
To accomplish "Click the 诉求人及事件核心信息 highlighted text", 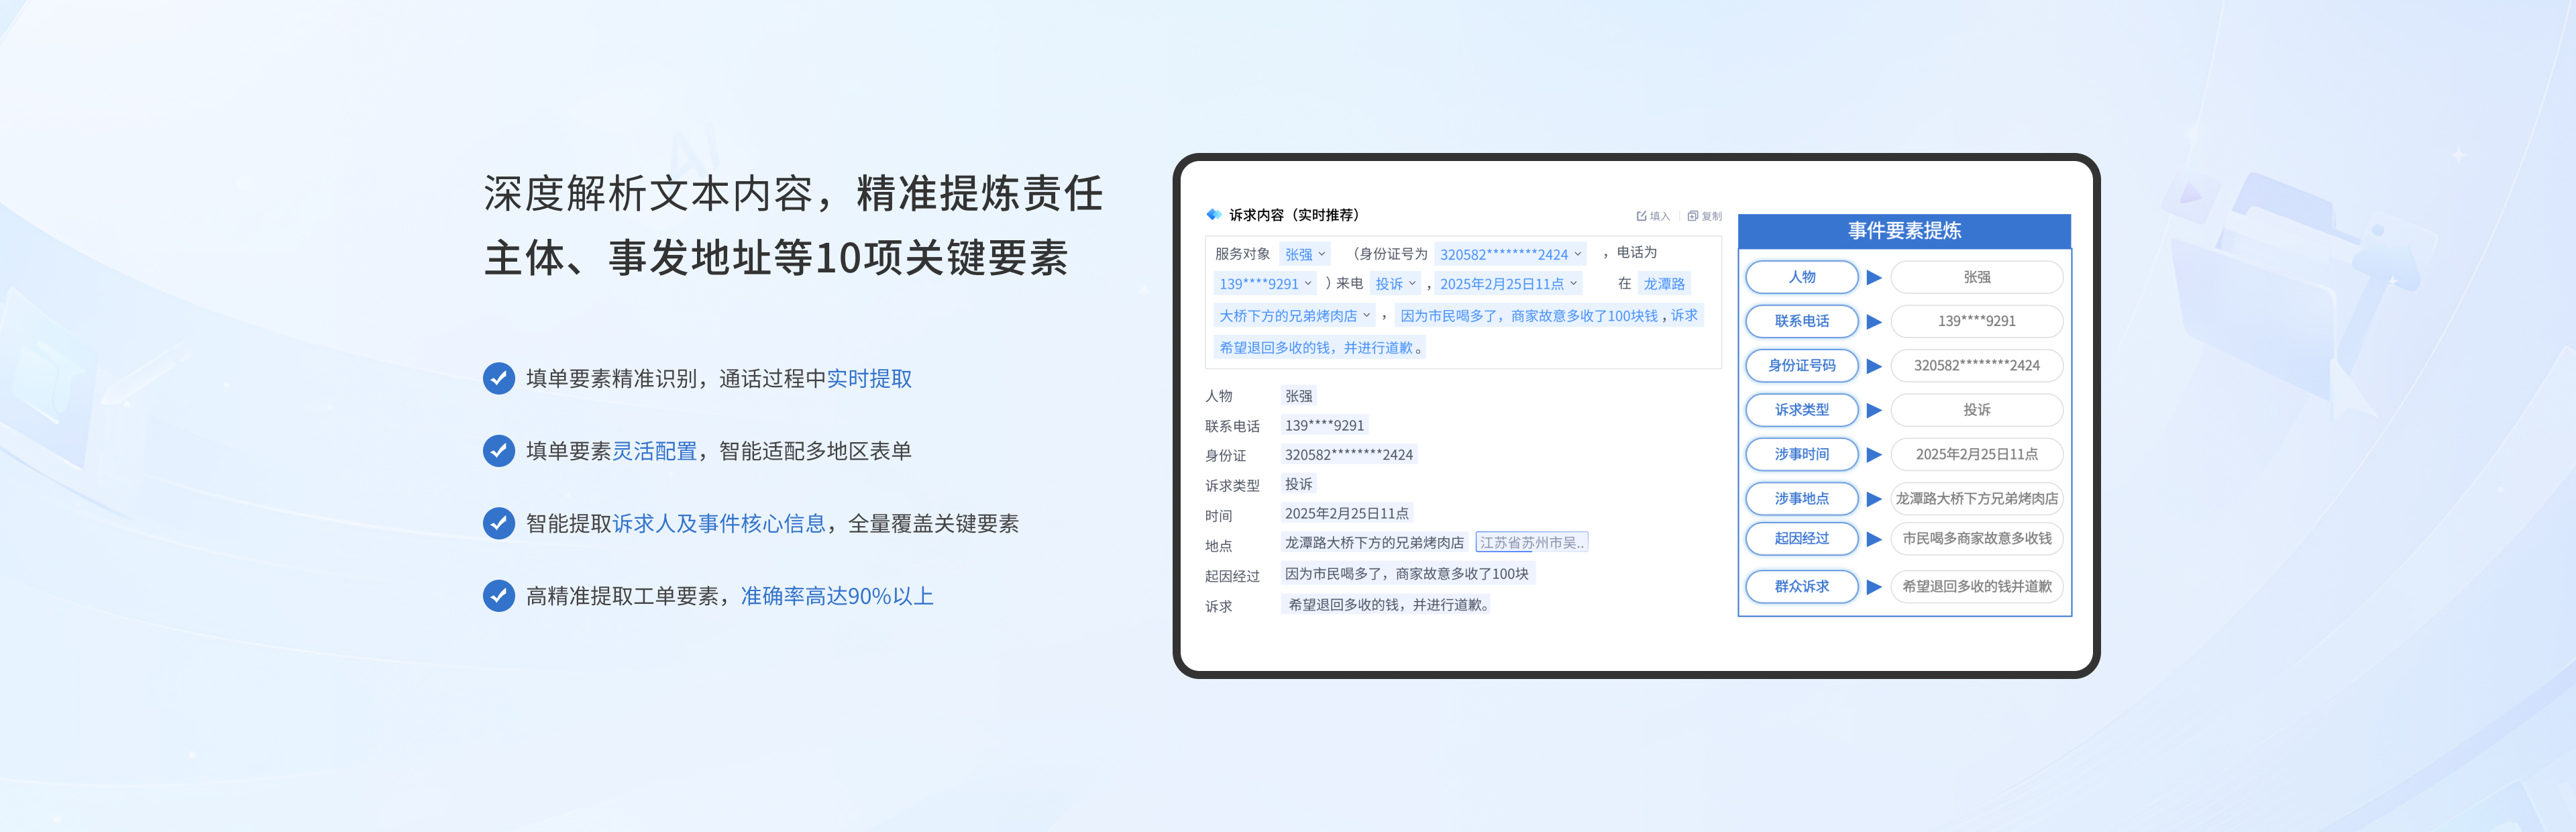I will click(719, 524).
